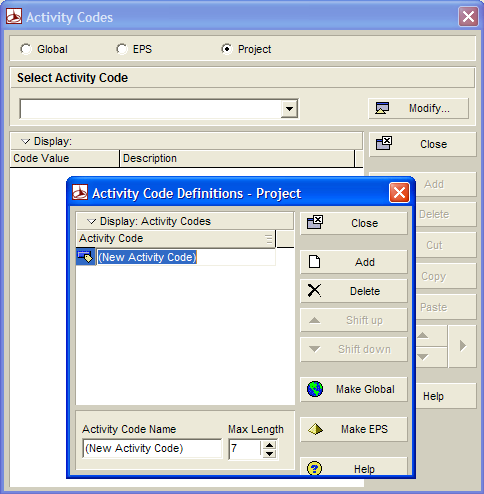
Task: Click the Cut button in Activity Codes window
Action: 446,245
